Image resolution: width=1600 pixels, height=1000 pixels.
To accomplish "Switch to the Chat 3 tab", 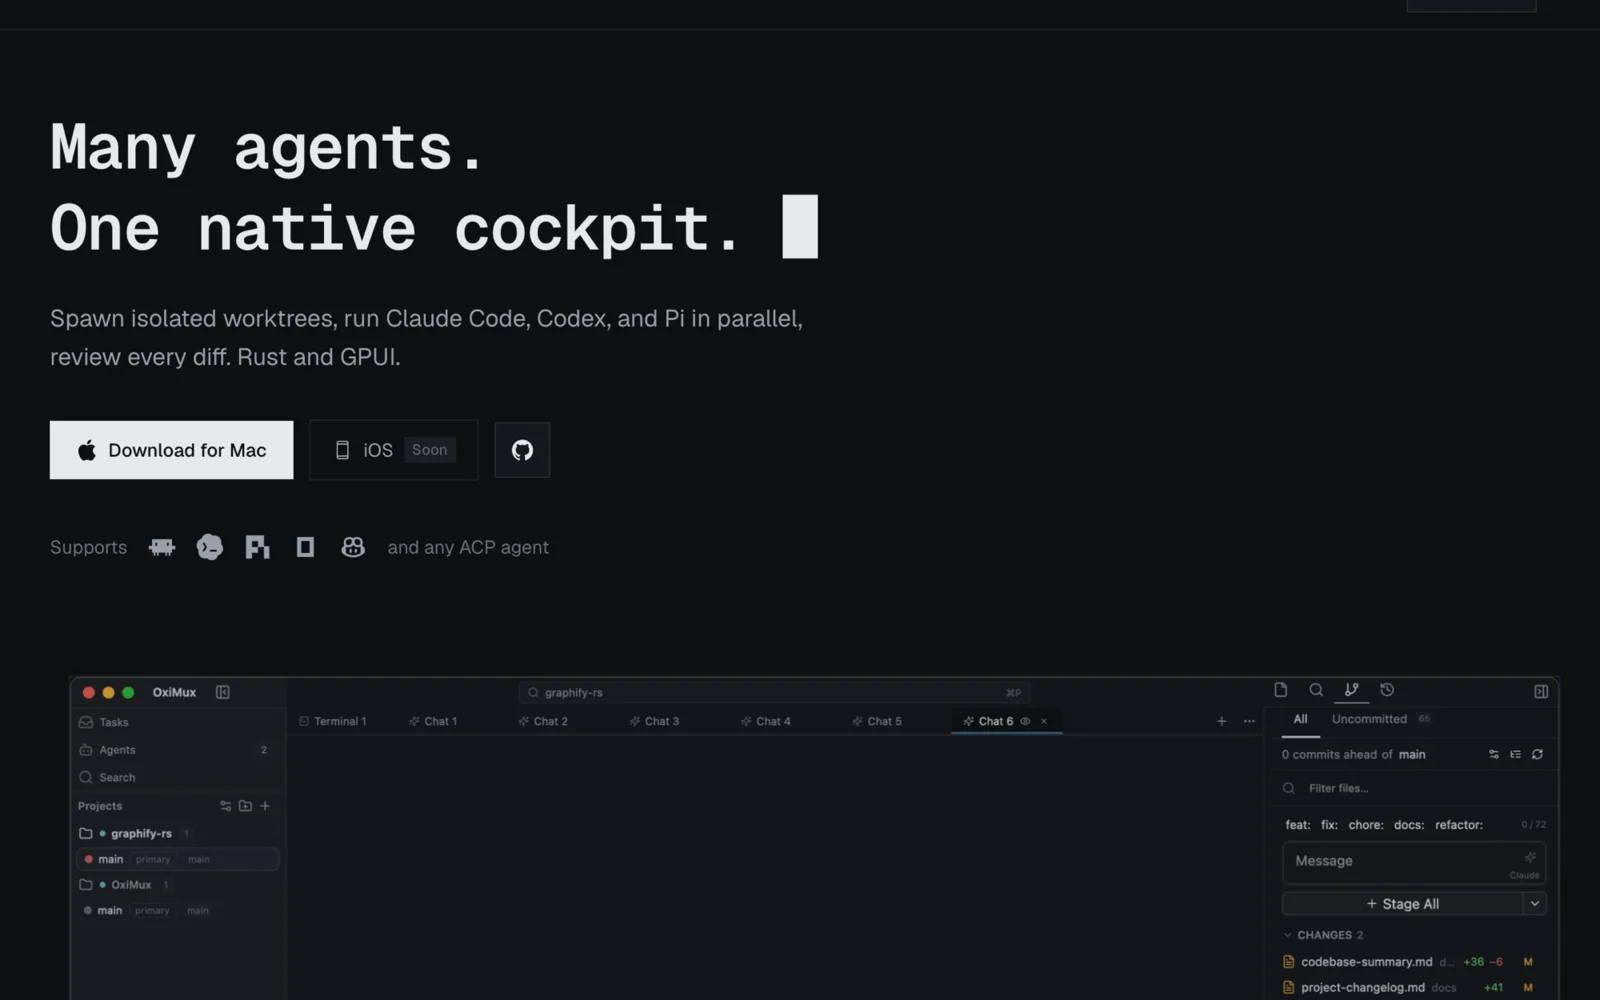I will (x=654, y=721).
